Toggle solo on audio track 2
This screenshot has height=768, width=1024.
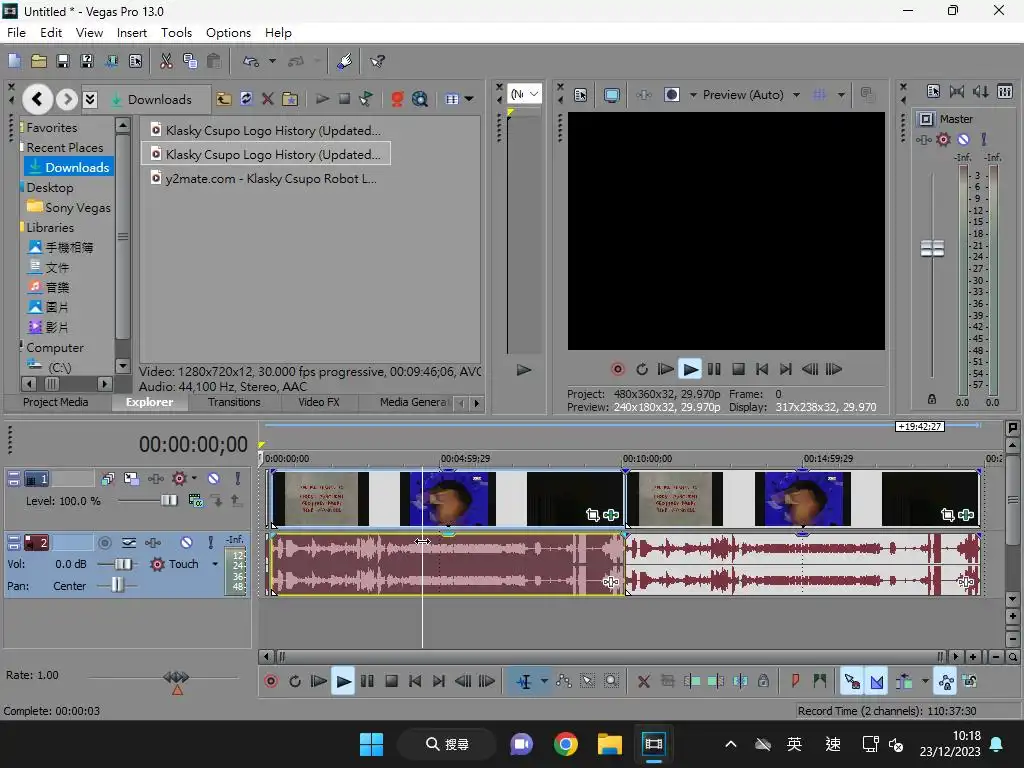[x=210, y=543]
